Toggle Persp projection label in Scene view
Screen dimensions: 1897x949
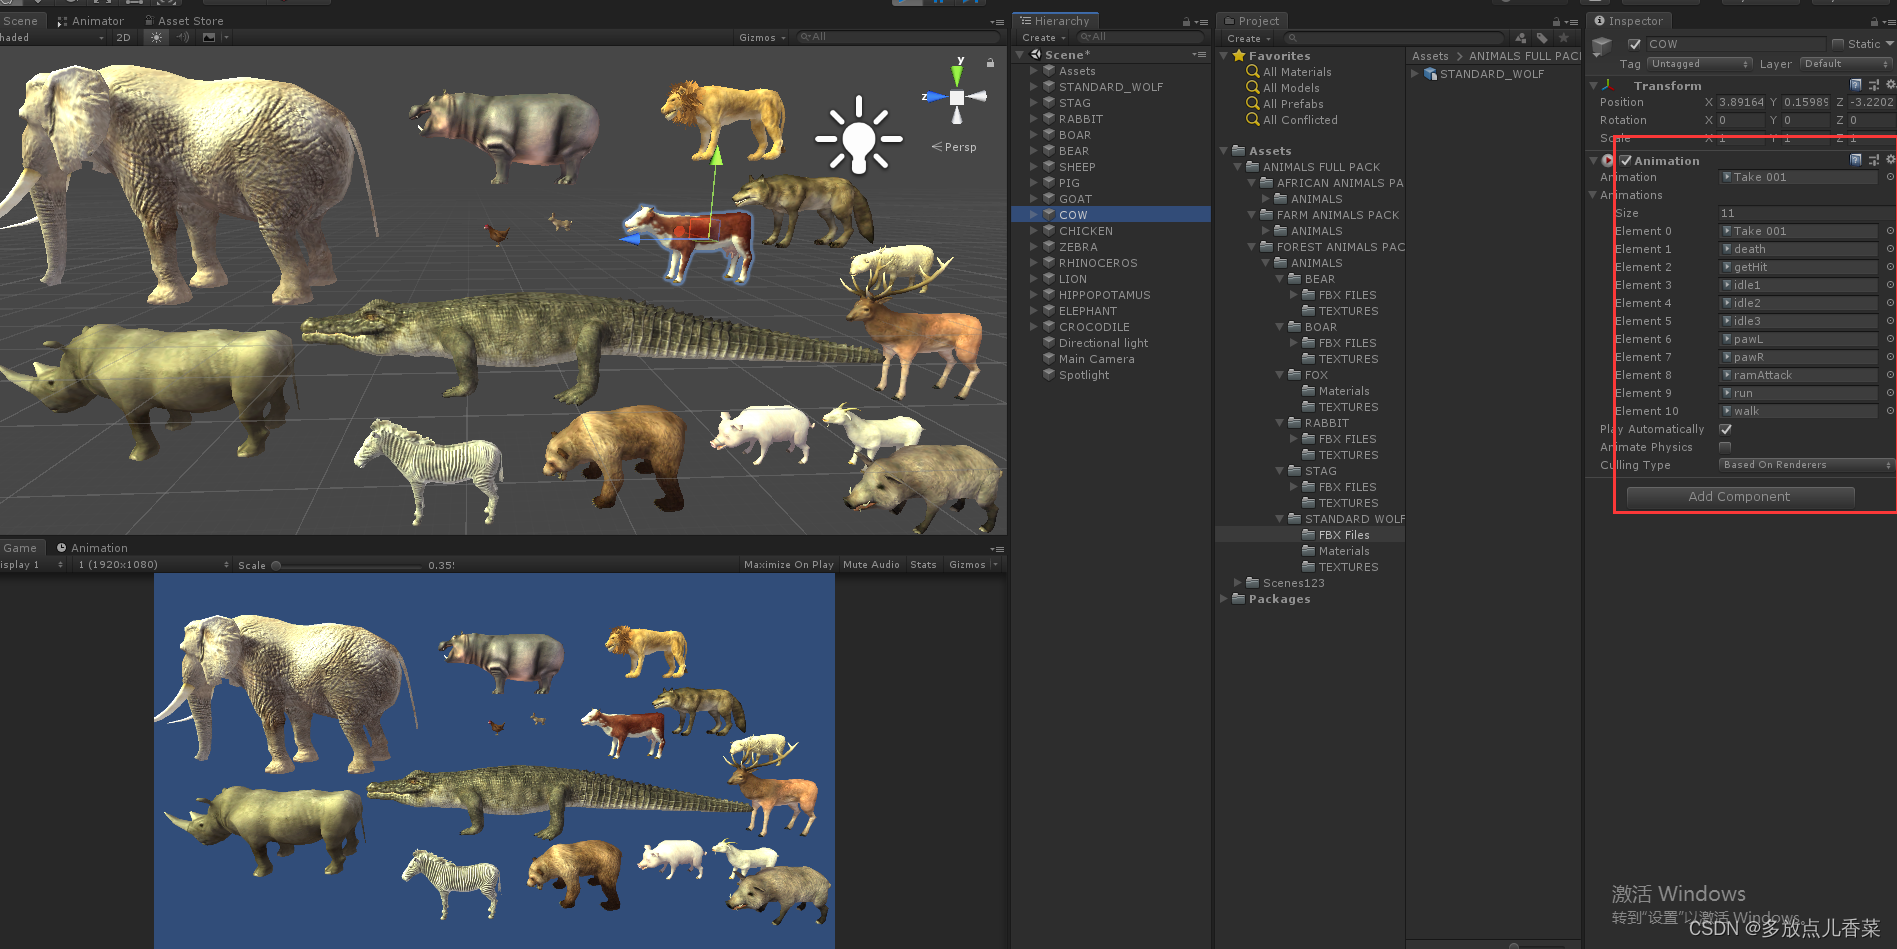coord(954,147)
